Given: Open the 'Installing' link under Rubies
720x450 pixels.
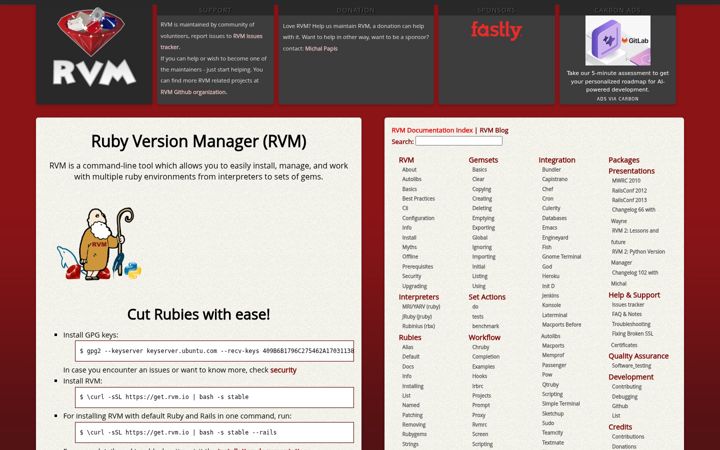Looking at the screenshot, I should pos(413,386).
